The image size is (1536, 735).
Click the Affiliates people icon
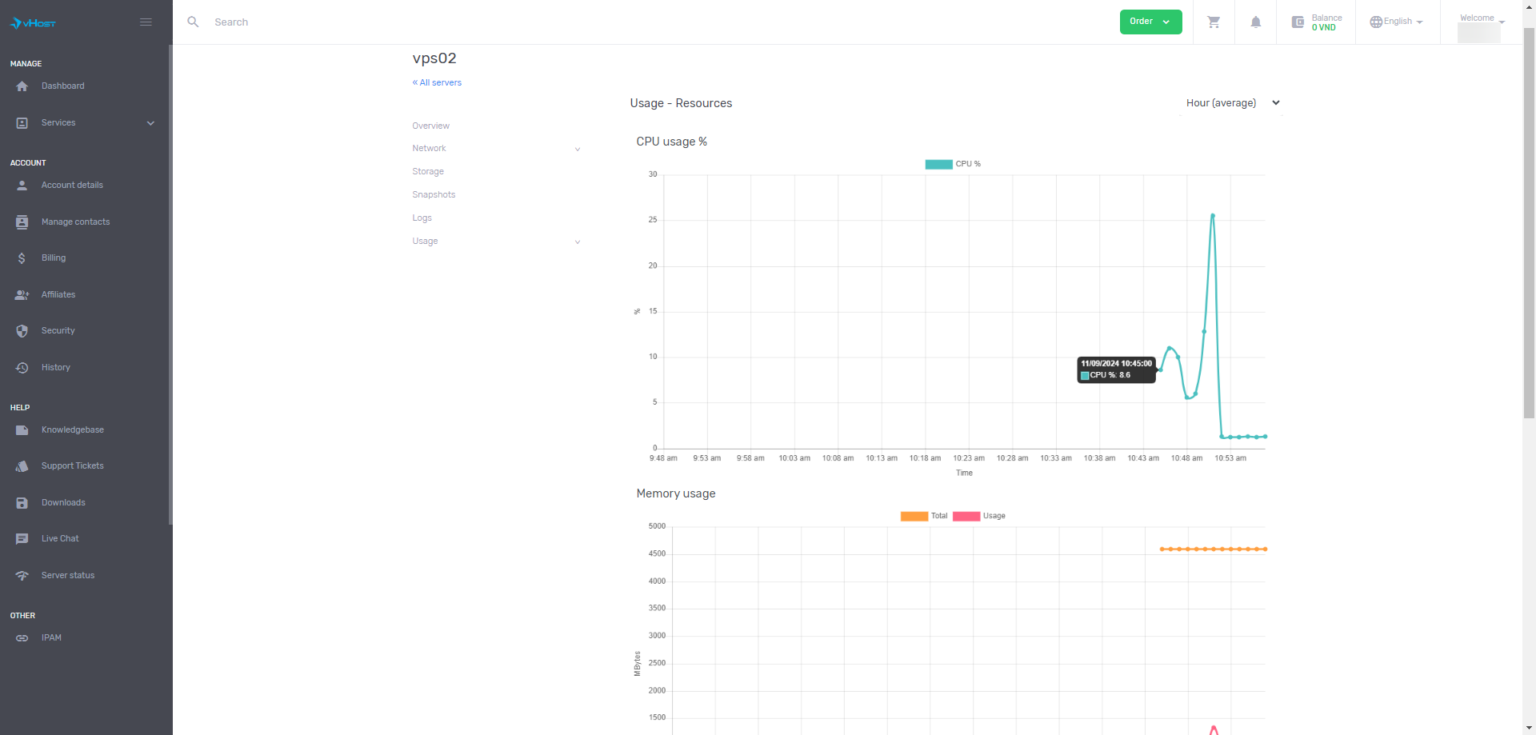pyautogui.click(x=22, y=295)
